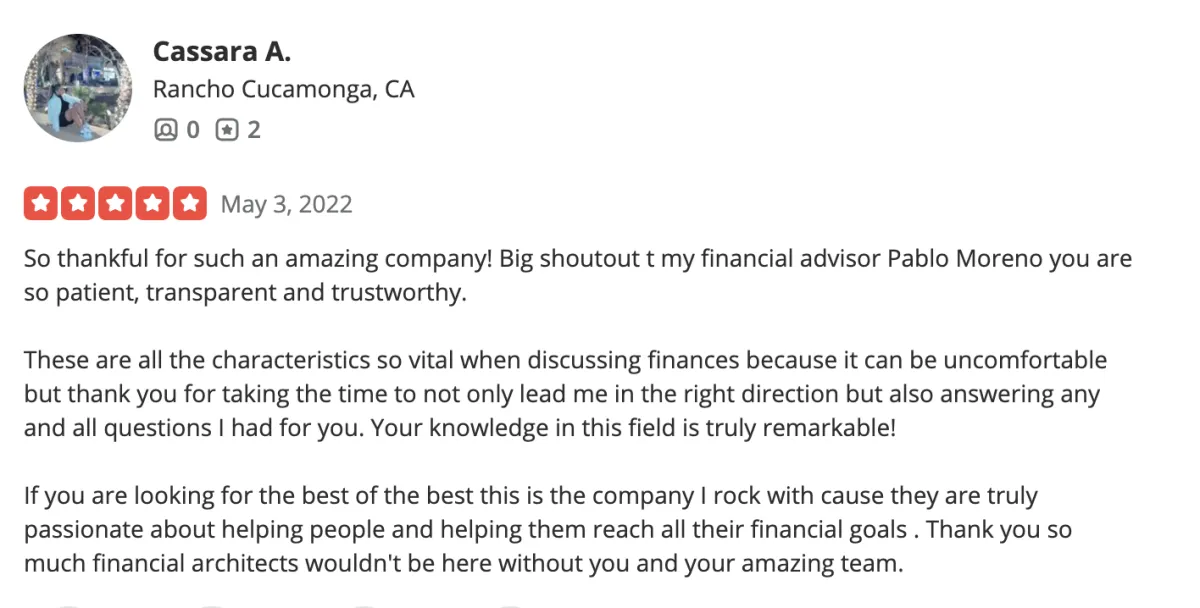Click the friends count icon
Viewport: 1200px width, 608px height.
click(164, 130)
